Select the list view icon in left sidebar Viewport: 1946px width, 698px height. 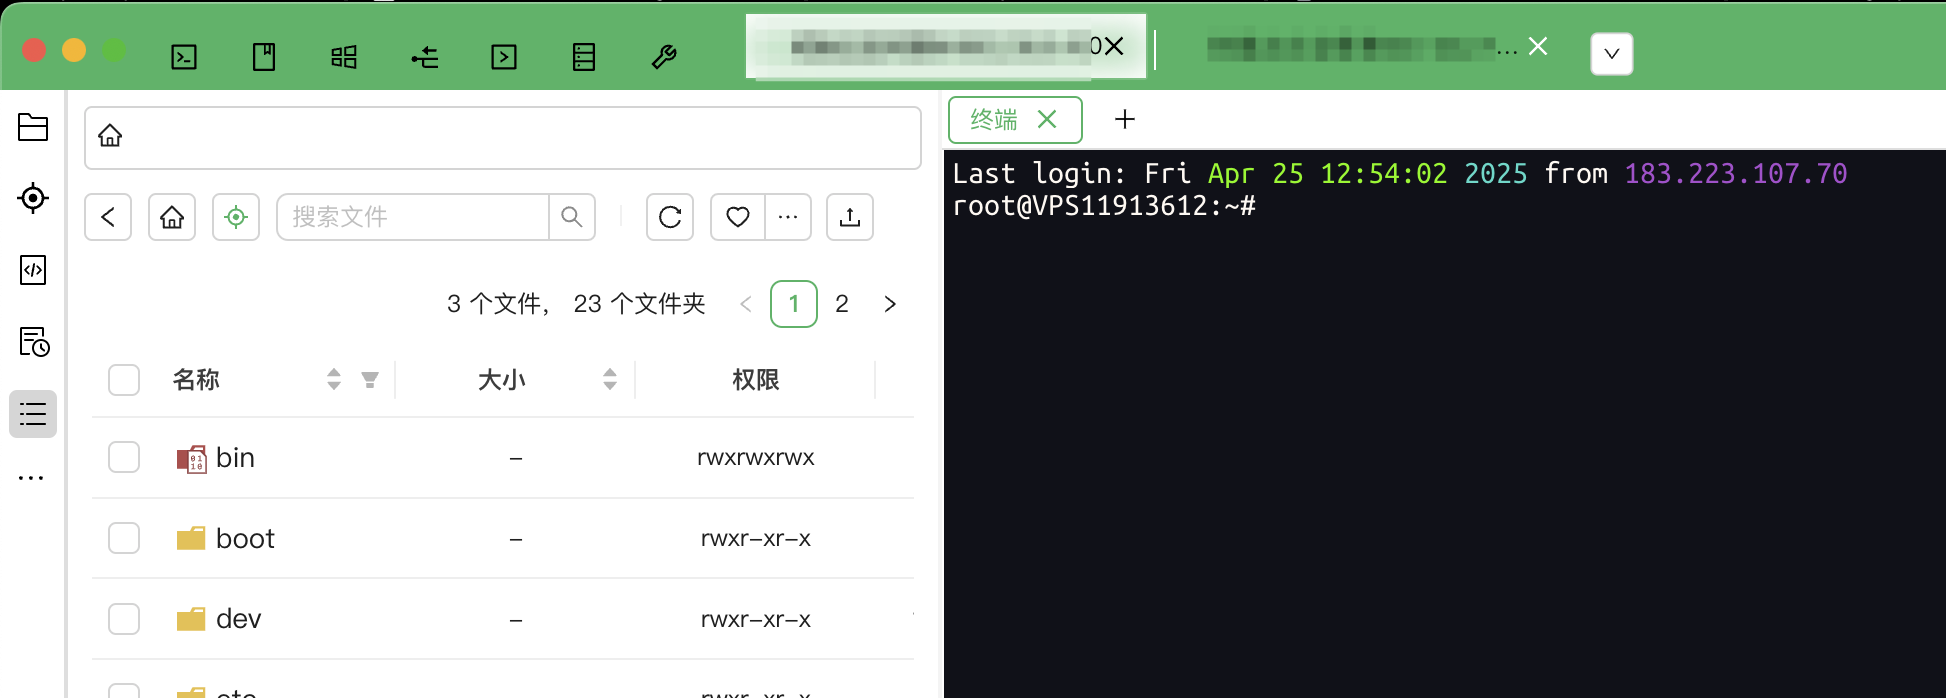(33, 414)
